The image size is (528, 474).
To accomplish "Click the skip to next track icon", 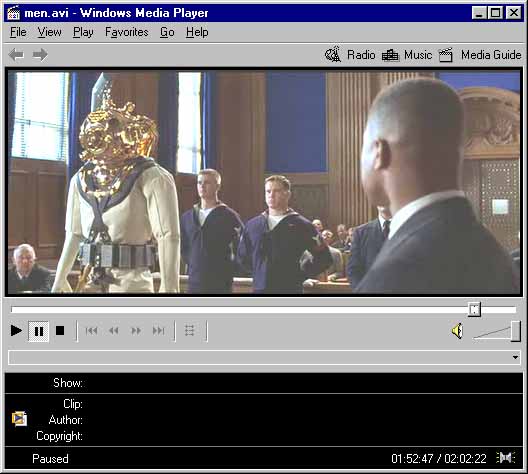I will [159, 331].
